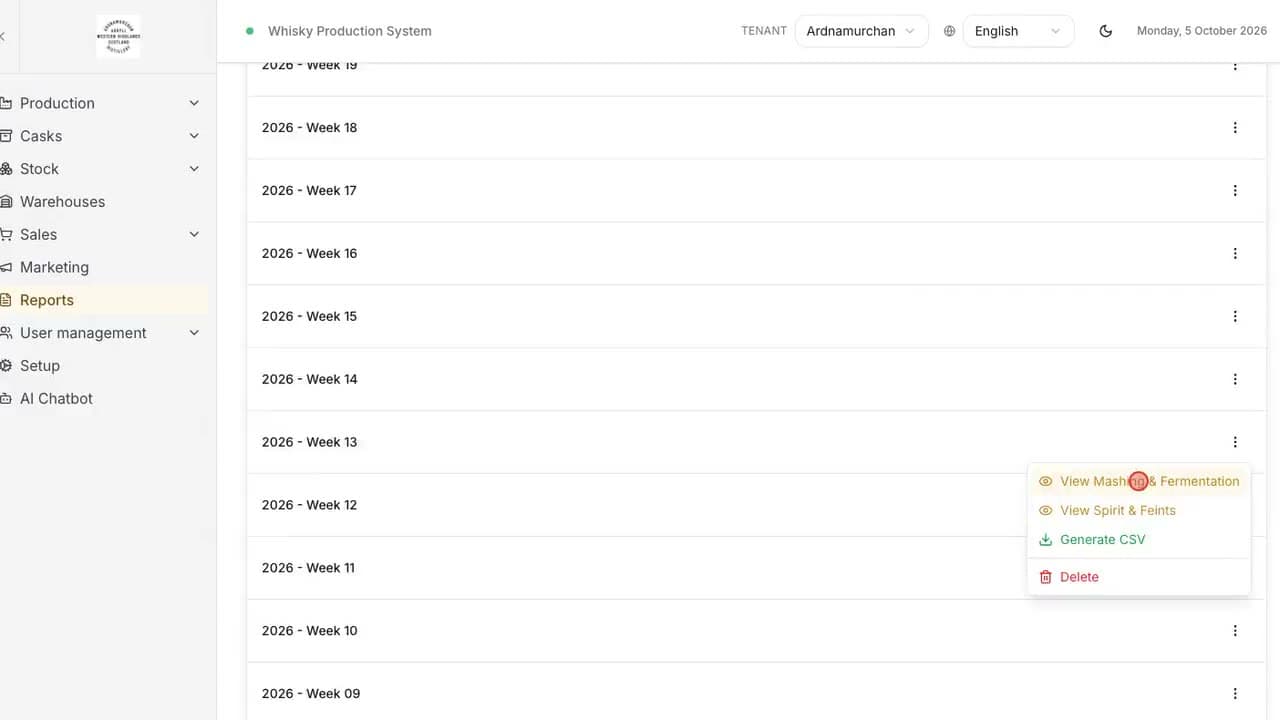The image size is (1280, 720).
Task: Open the distillery logo at top left
Action: 118,36
